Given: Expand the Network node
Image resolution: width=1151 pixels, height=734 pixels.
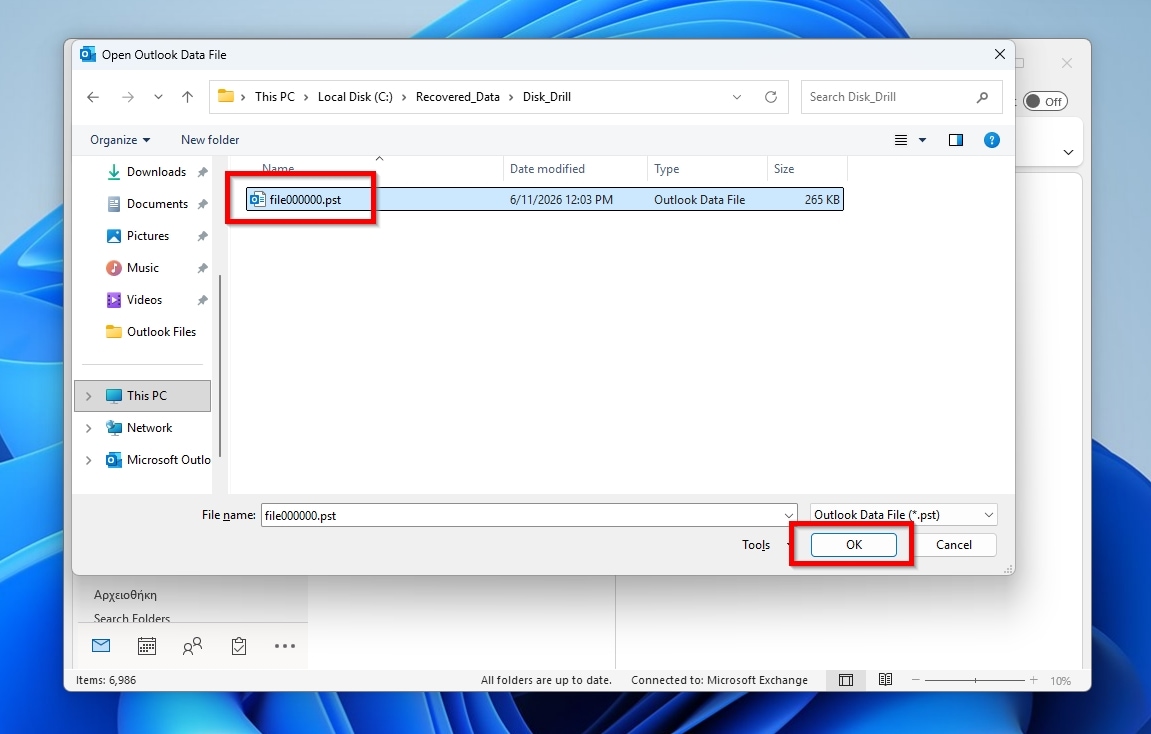Looking at the screenshot, I should [89, 428].
